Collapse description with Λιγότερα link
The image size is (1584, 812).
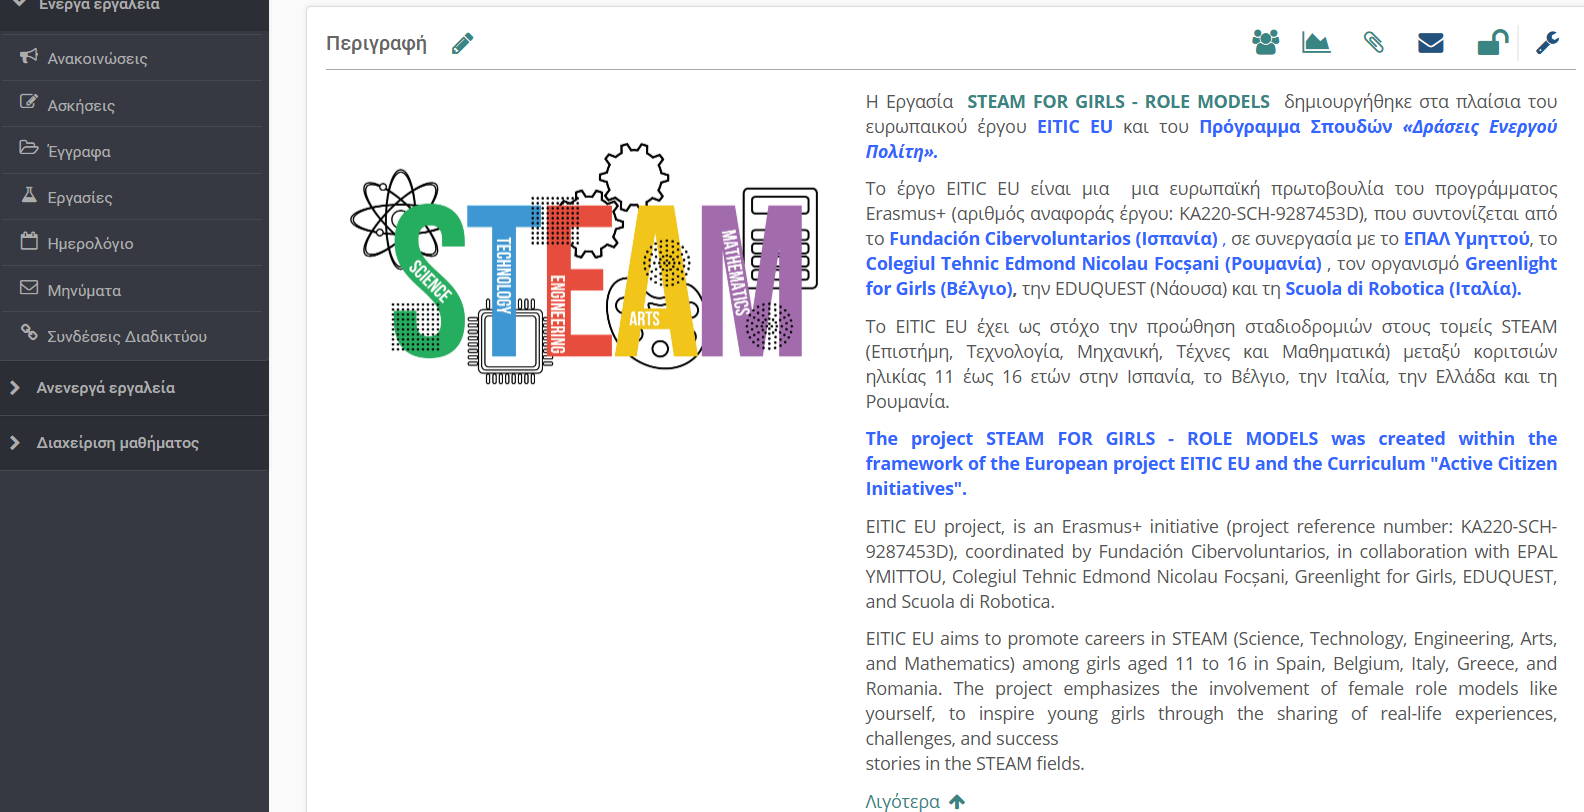(903, 801)
